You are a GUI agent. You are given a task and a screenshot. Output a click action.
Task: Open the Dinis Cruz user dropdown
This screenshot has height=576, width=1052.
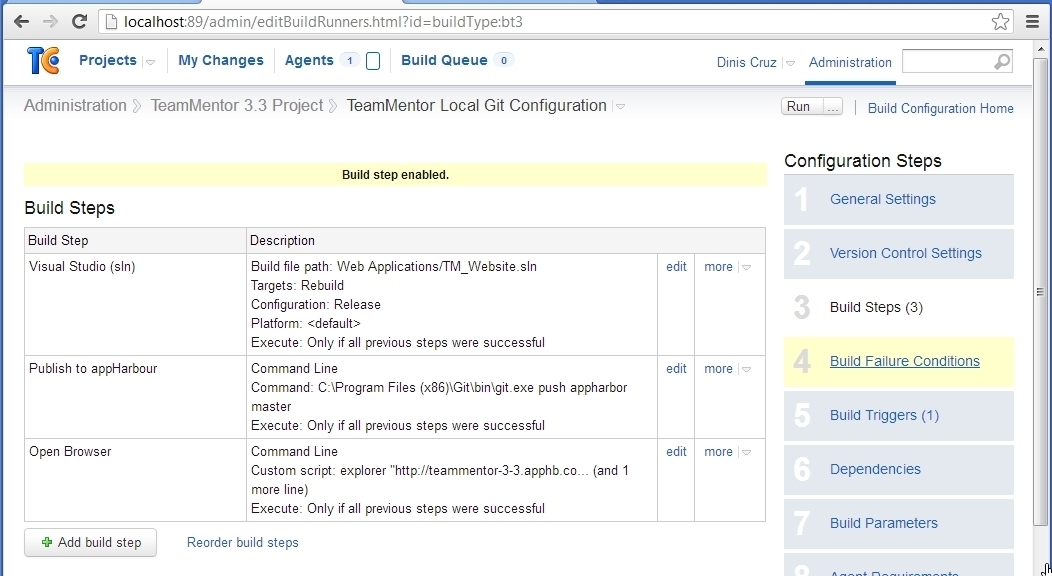pos(790,63)
